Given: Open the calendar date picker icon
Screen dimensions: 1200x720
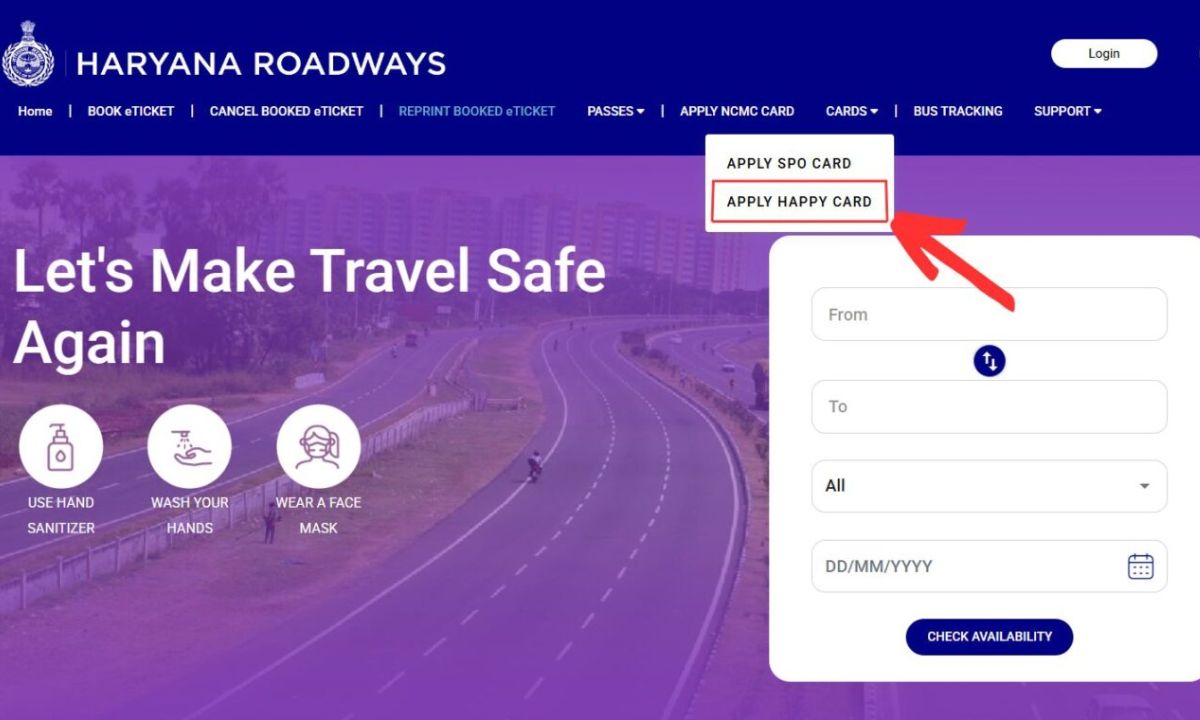Looking at the screenshot, I should click(1140, 566).
